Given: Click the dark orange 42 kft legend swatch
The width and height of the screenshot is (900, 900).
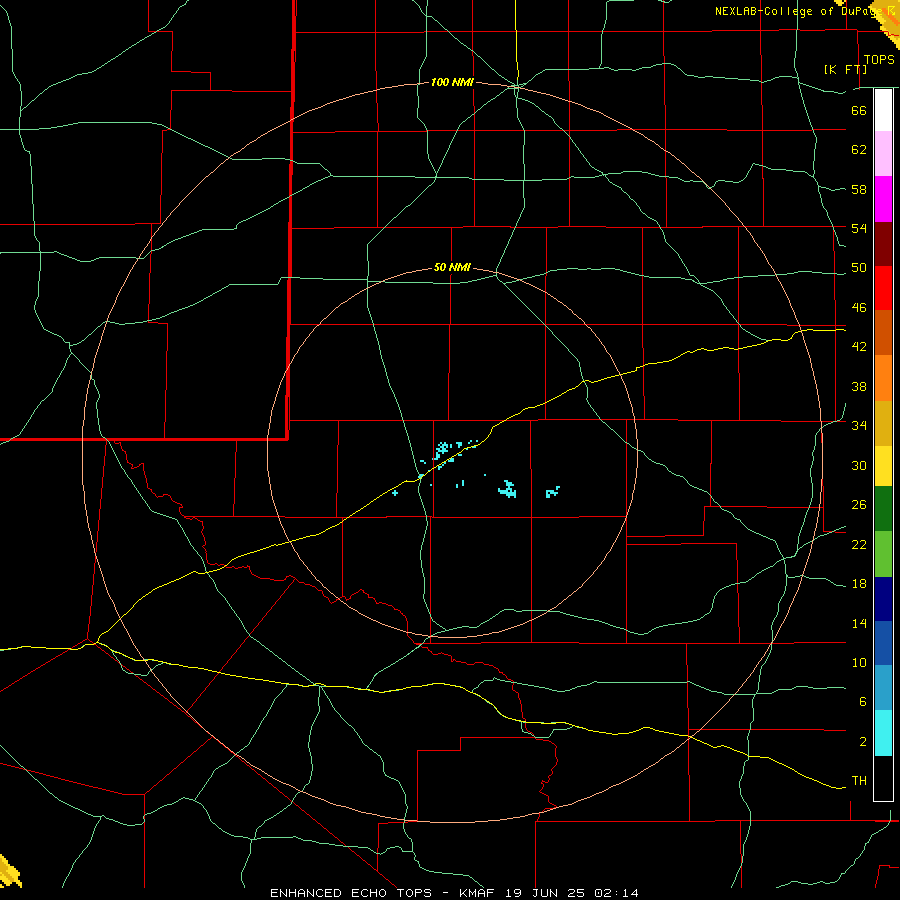Looking at the screenshot, I should click(x=883, y=333).
